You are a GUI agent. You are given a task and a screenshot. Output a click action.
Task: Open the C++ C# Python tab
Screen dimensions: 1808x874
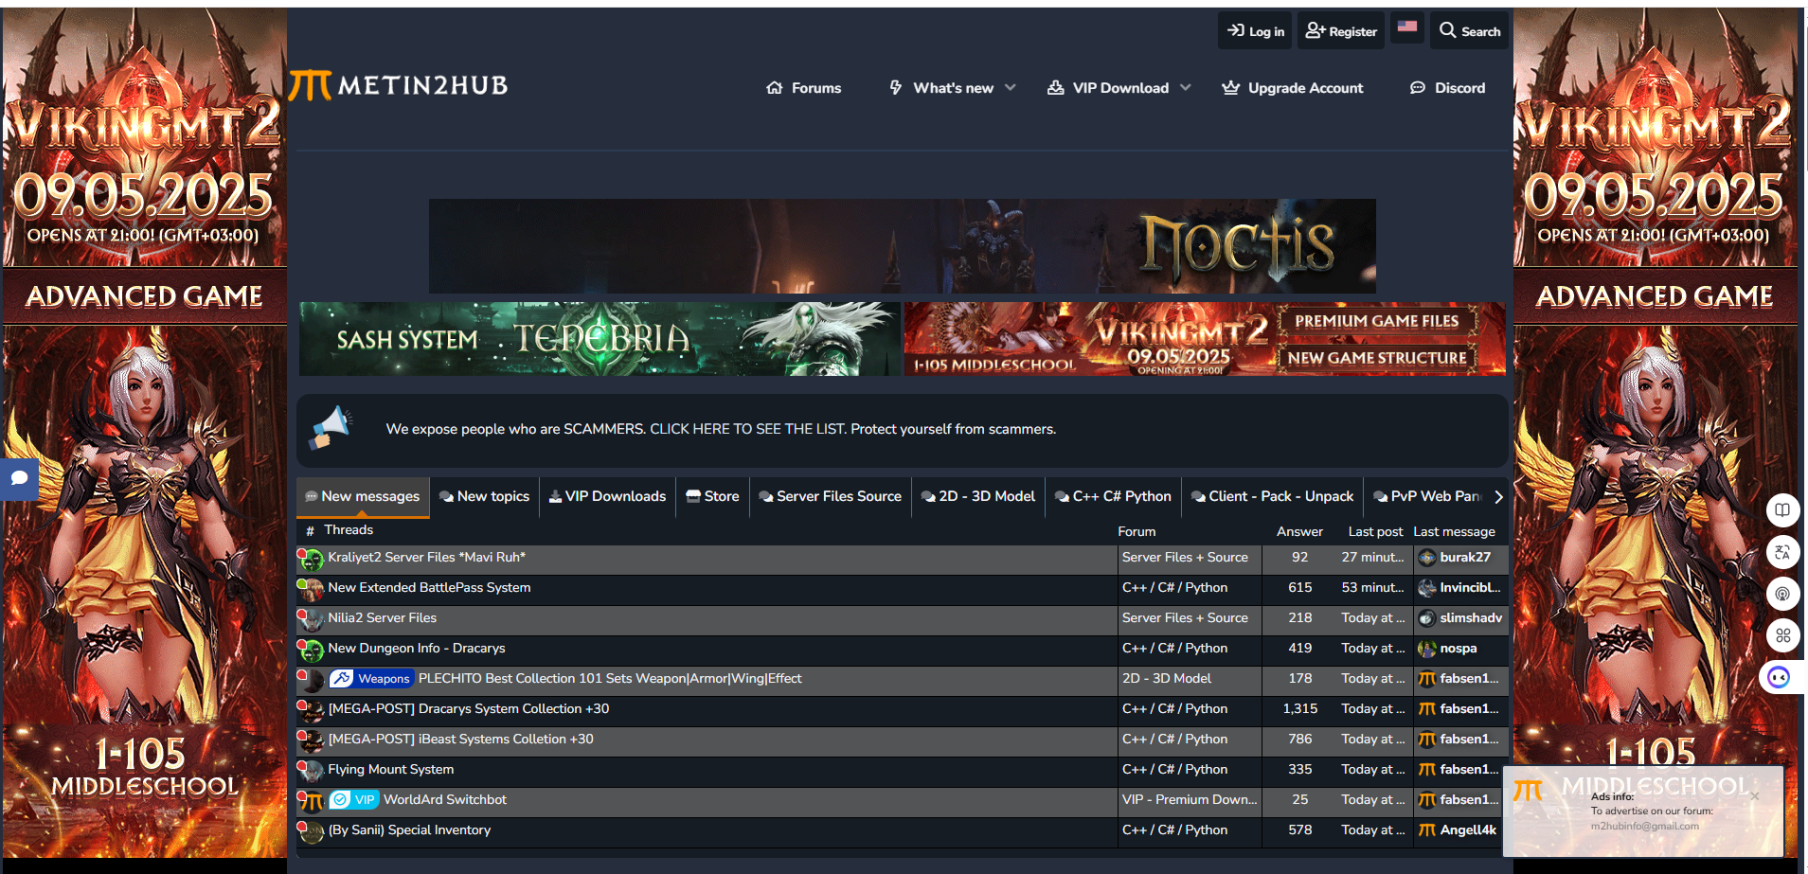pos(1114,496)
